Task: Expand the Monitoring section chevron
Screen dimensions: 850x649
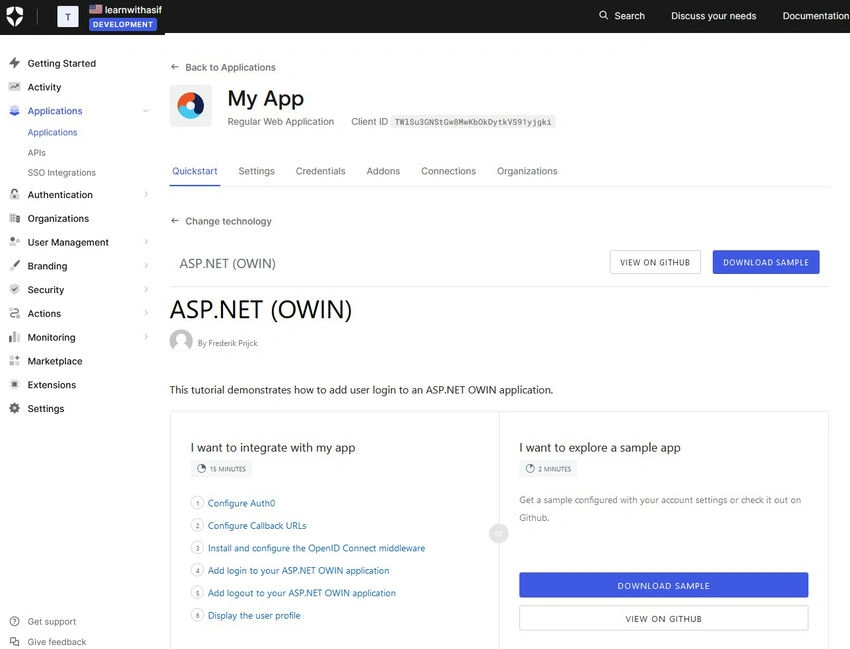Action: (146, 337)
